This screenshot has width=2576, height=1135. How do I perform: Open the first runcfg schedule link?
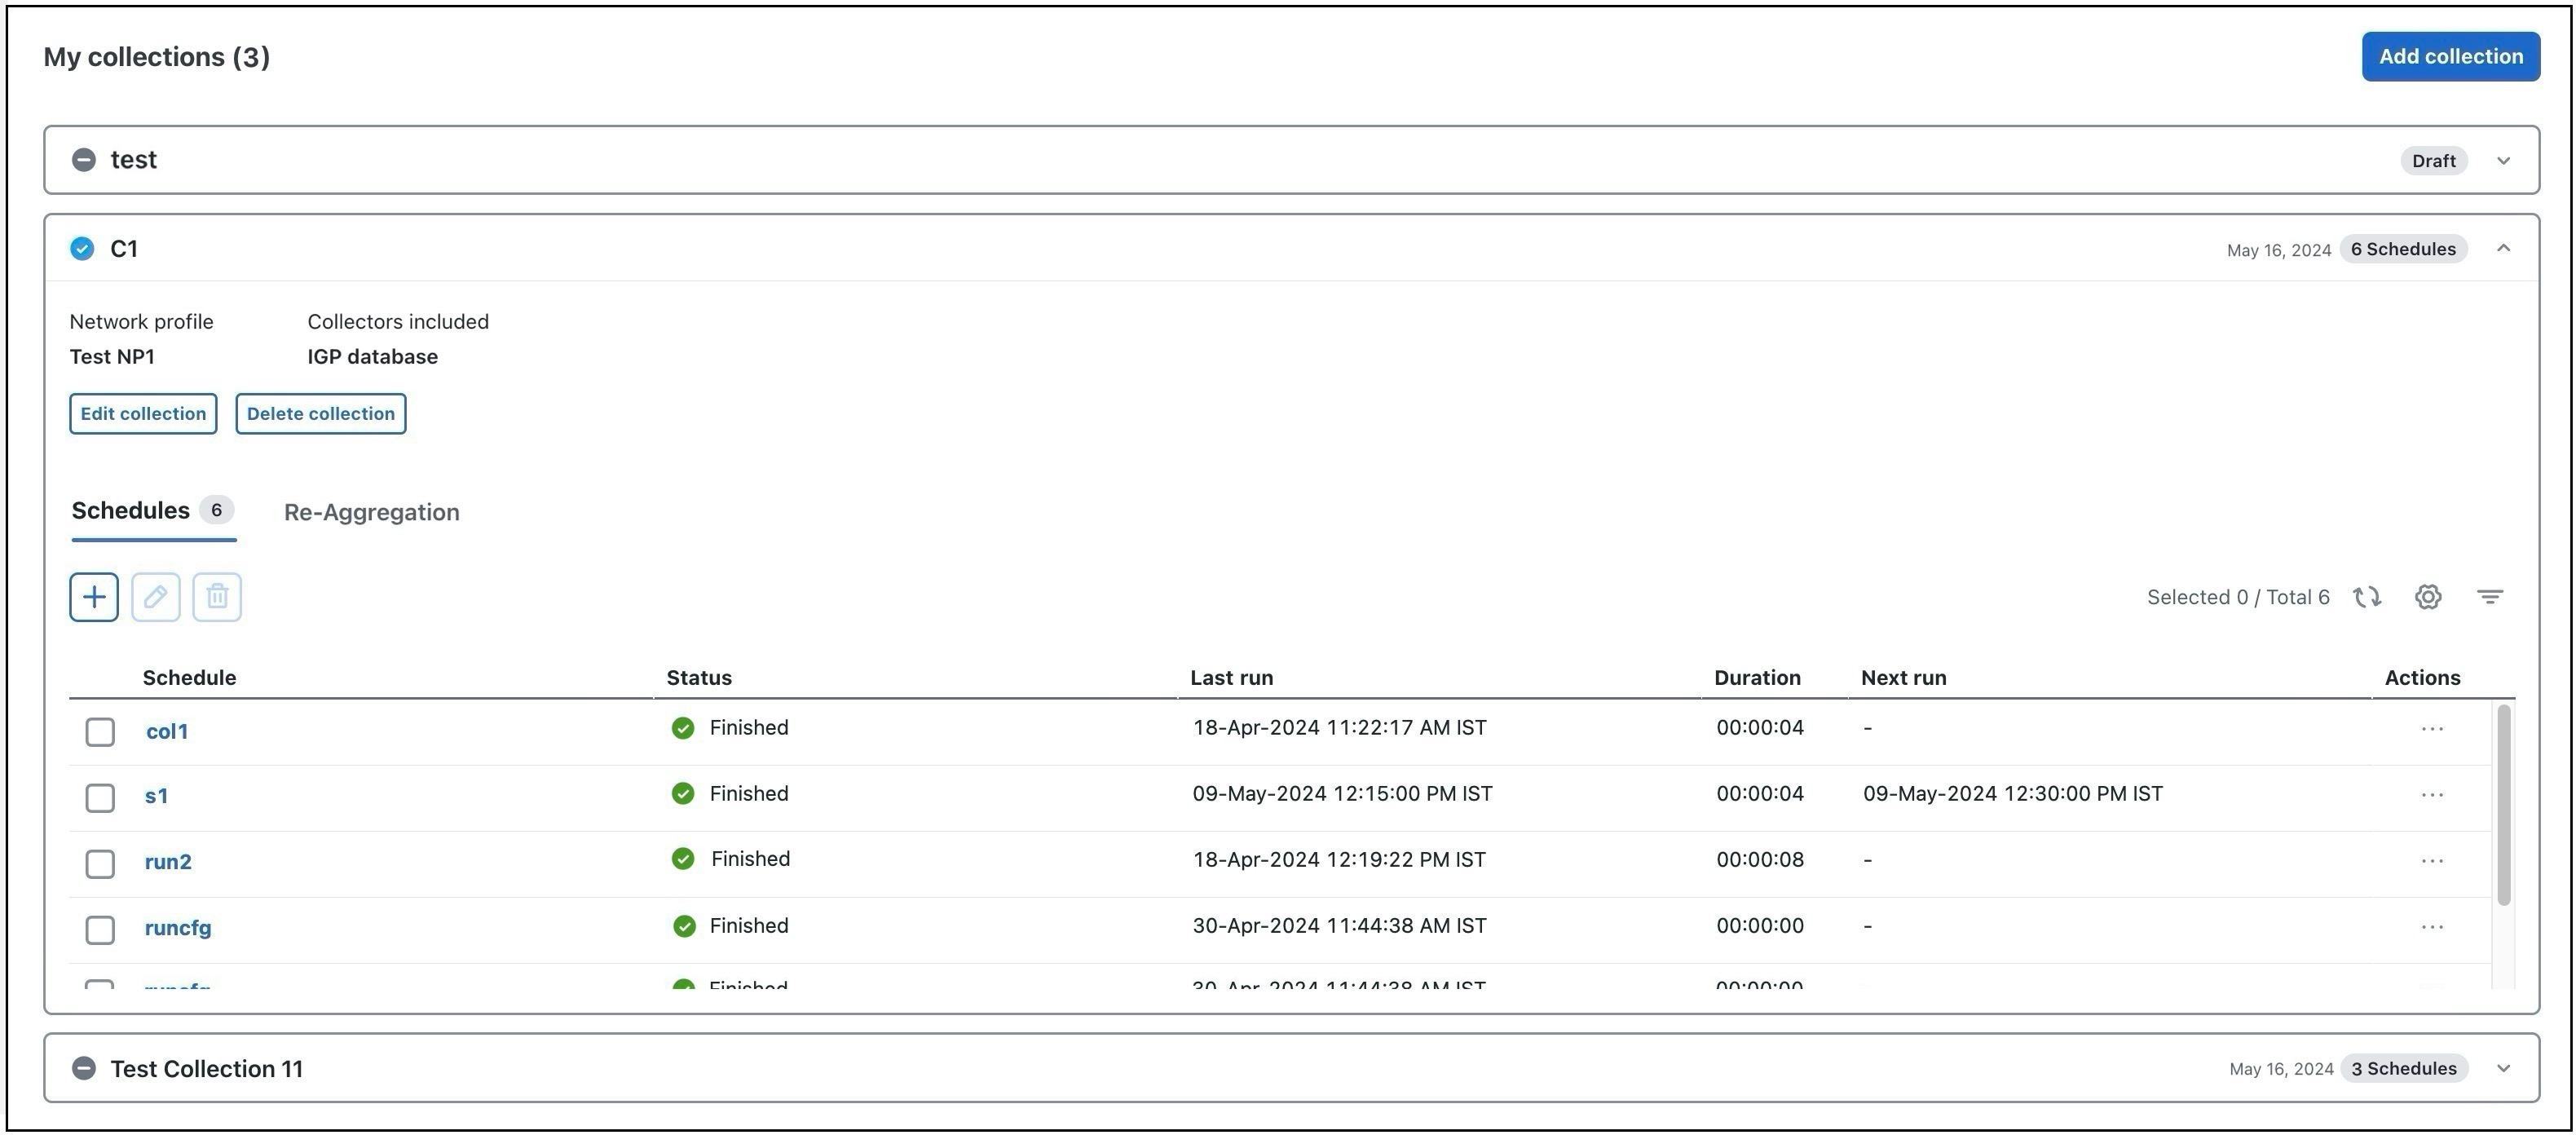coord(178,928)
